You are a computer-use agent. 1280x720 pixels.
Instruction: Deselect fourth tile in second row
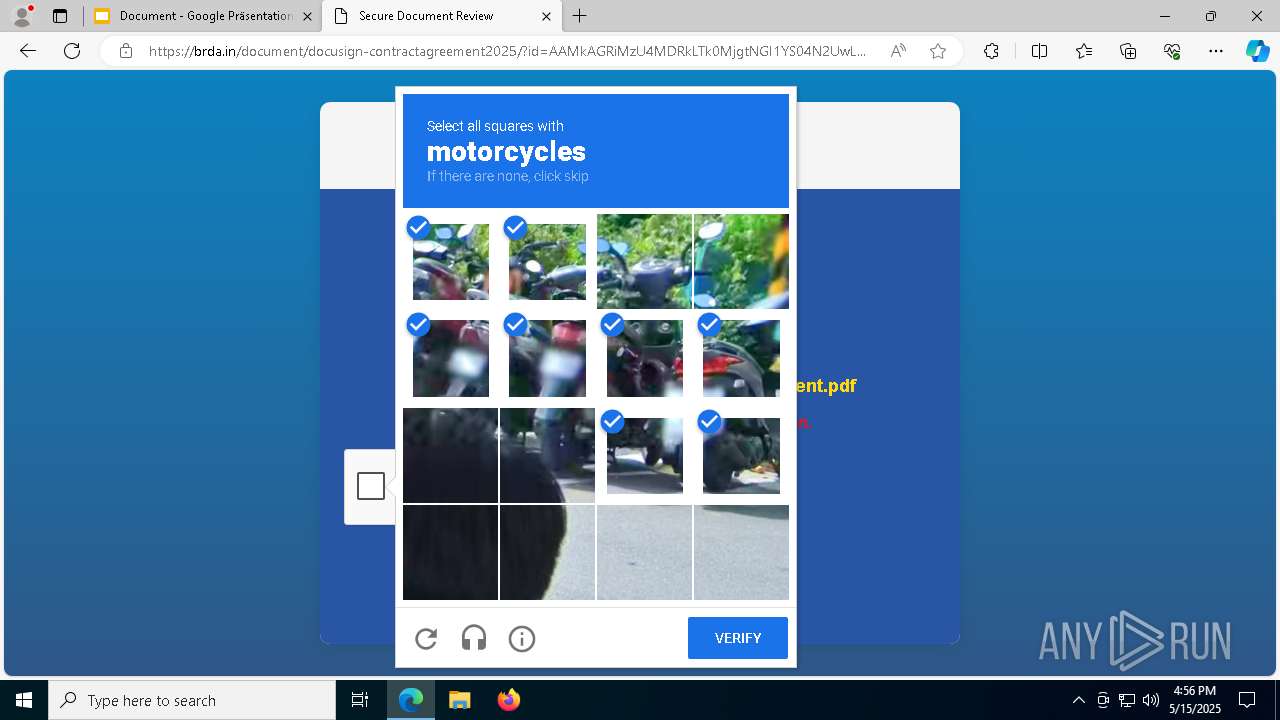click(741, 358)
